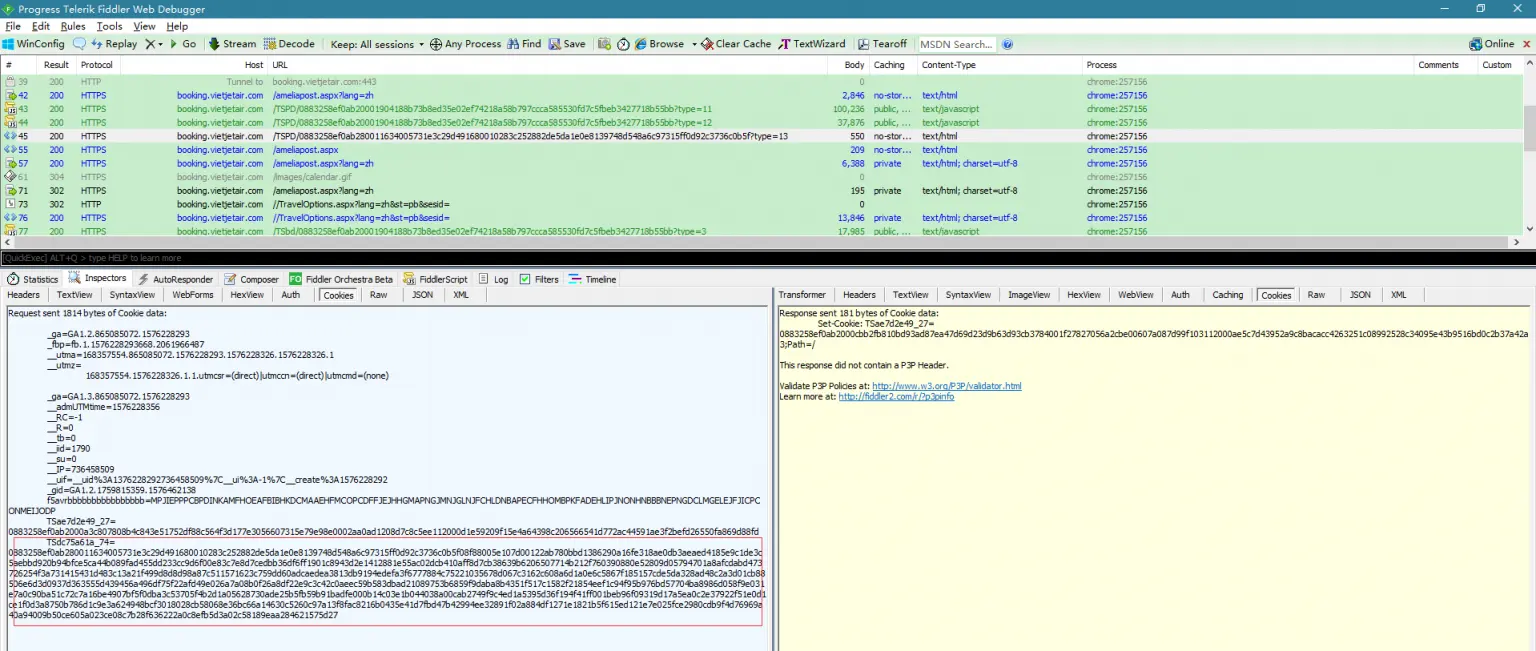
Task: Open the Rules menu
Action: point(73,26)
